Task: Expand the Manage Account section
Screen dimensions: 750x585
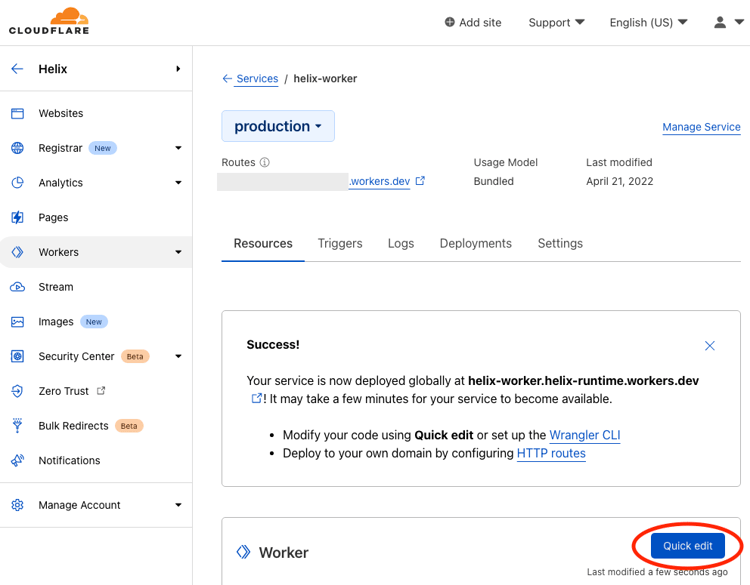Action: click(x=96, y=505)
